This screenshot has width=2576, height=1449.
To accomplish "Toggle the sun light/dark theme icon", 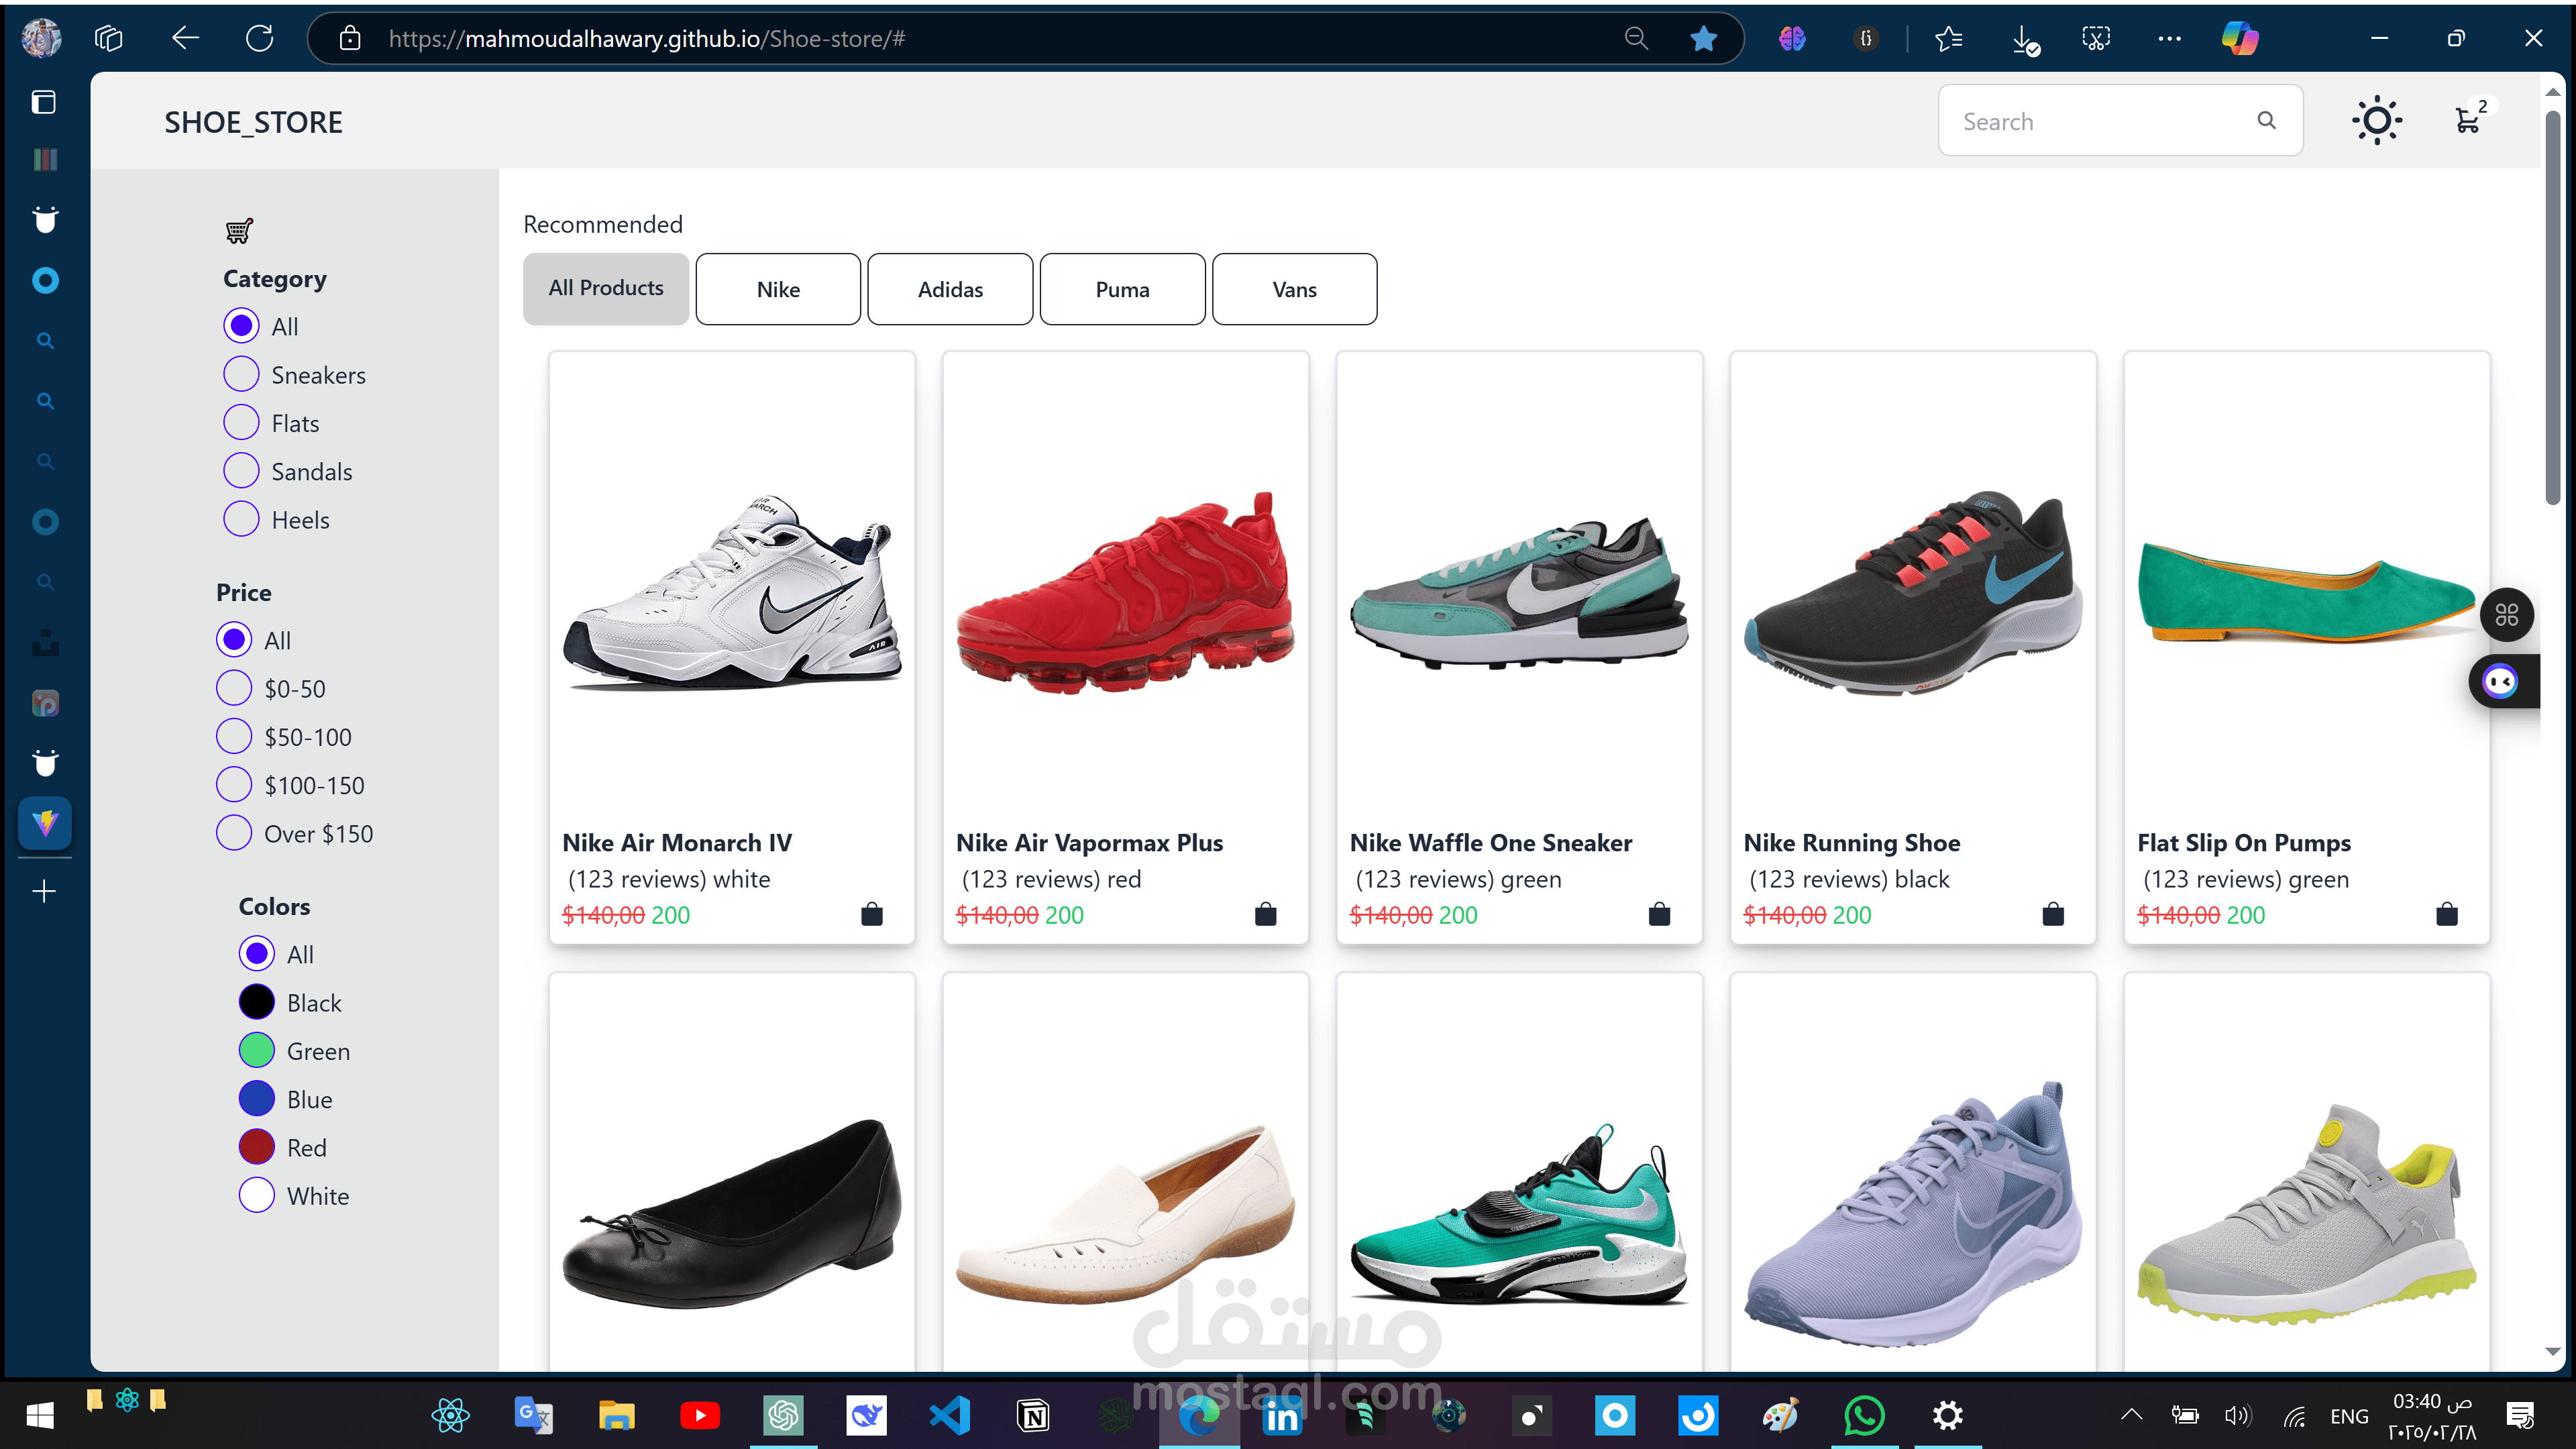I will (x=2376, y=121).
